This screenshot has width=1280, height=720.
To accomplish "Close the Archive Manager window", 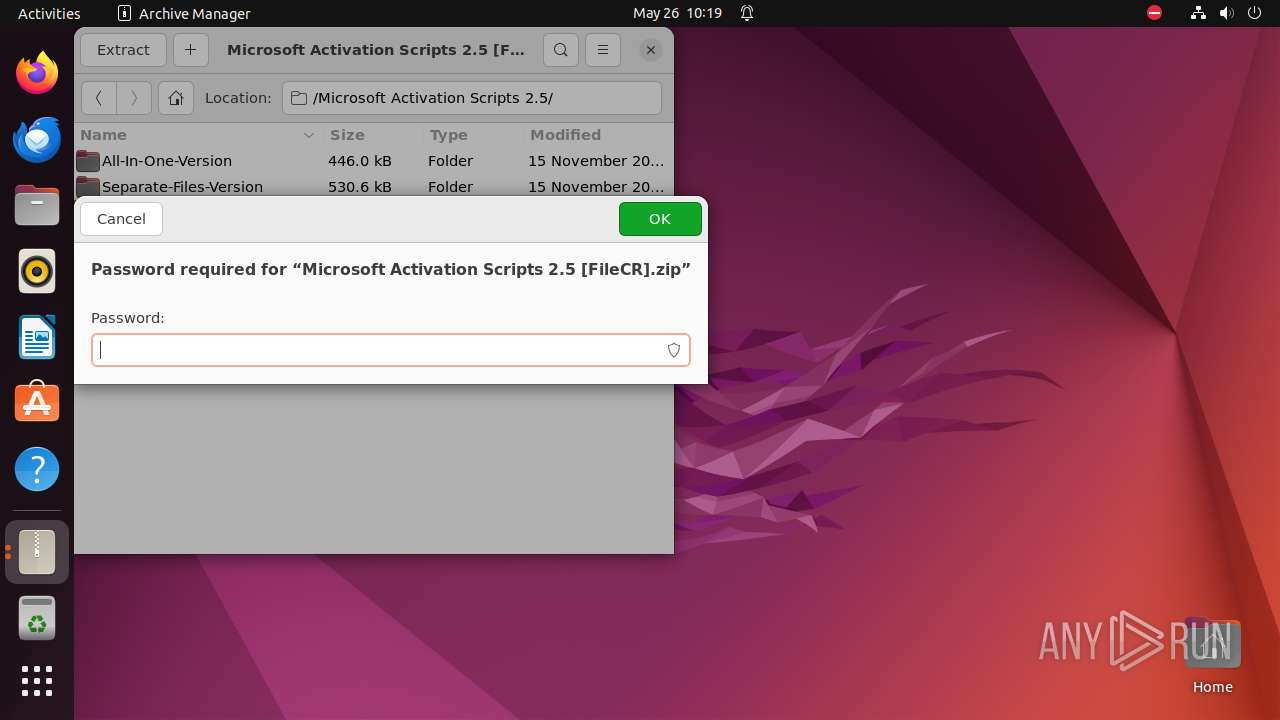I will click(650, 50).
